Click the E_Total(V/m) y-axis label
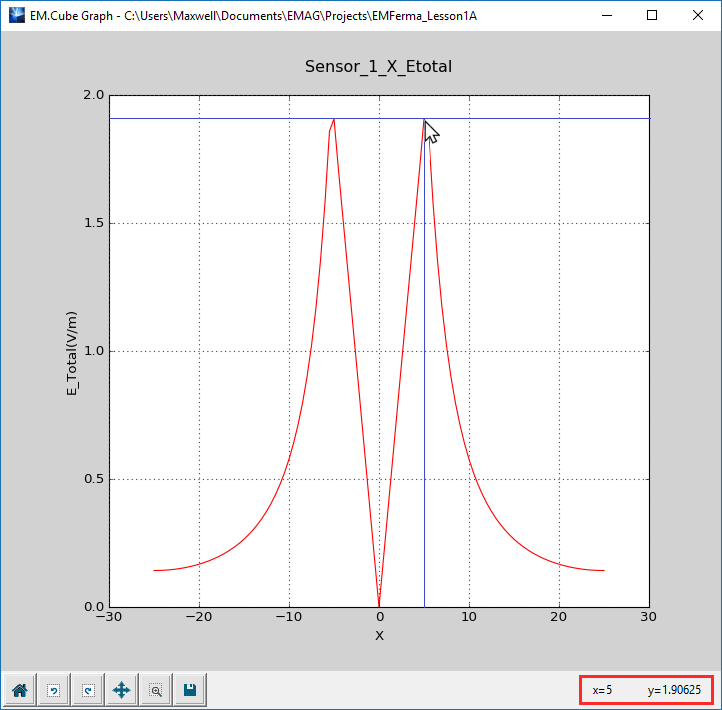Image resolution: width=722 pixels, height=710 pixels. (x=72, y=351)
